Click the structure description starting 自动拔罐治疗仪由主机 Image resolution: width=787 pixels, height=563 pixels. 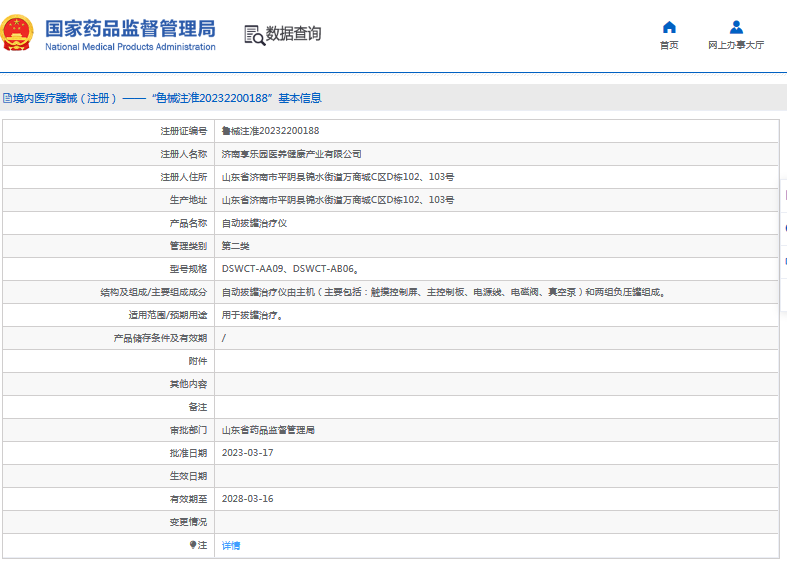pos(444,292)
